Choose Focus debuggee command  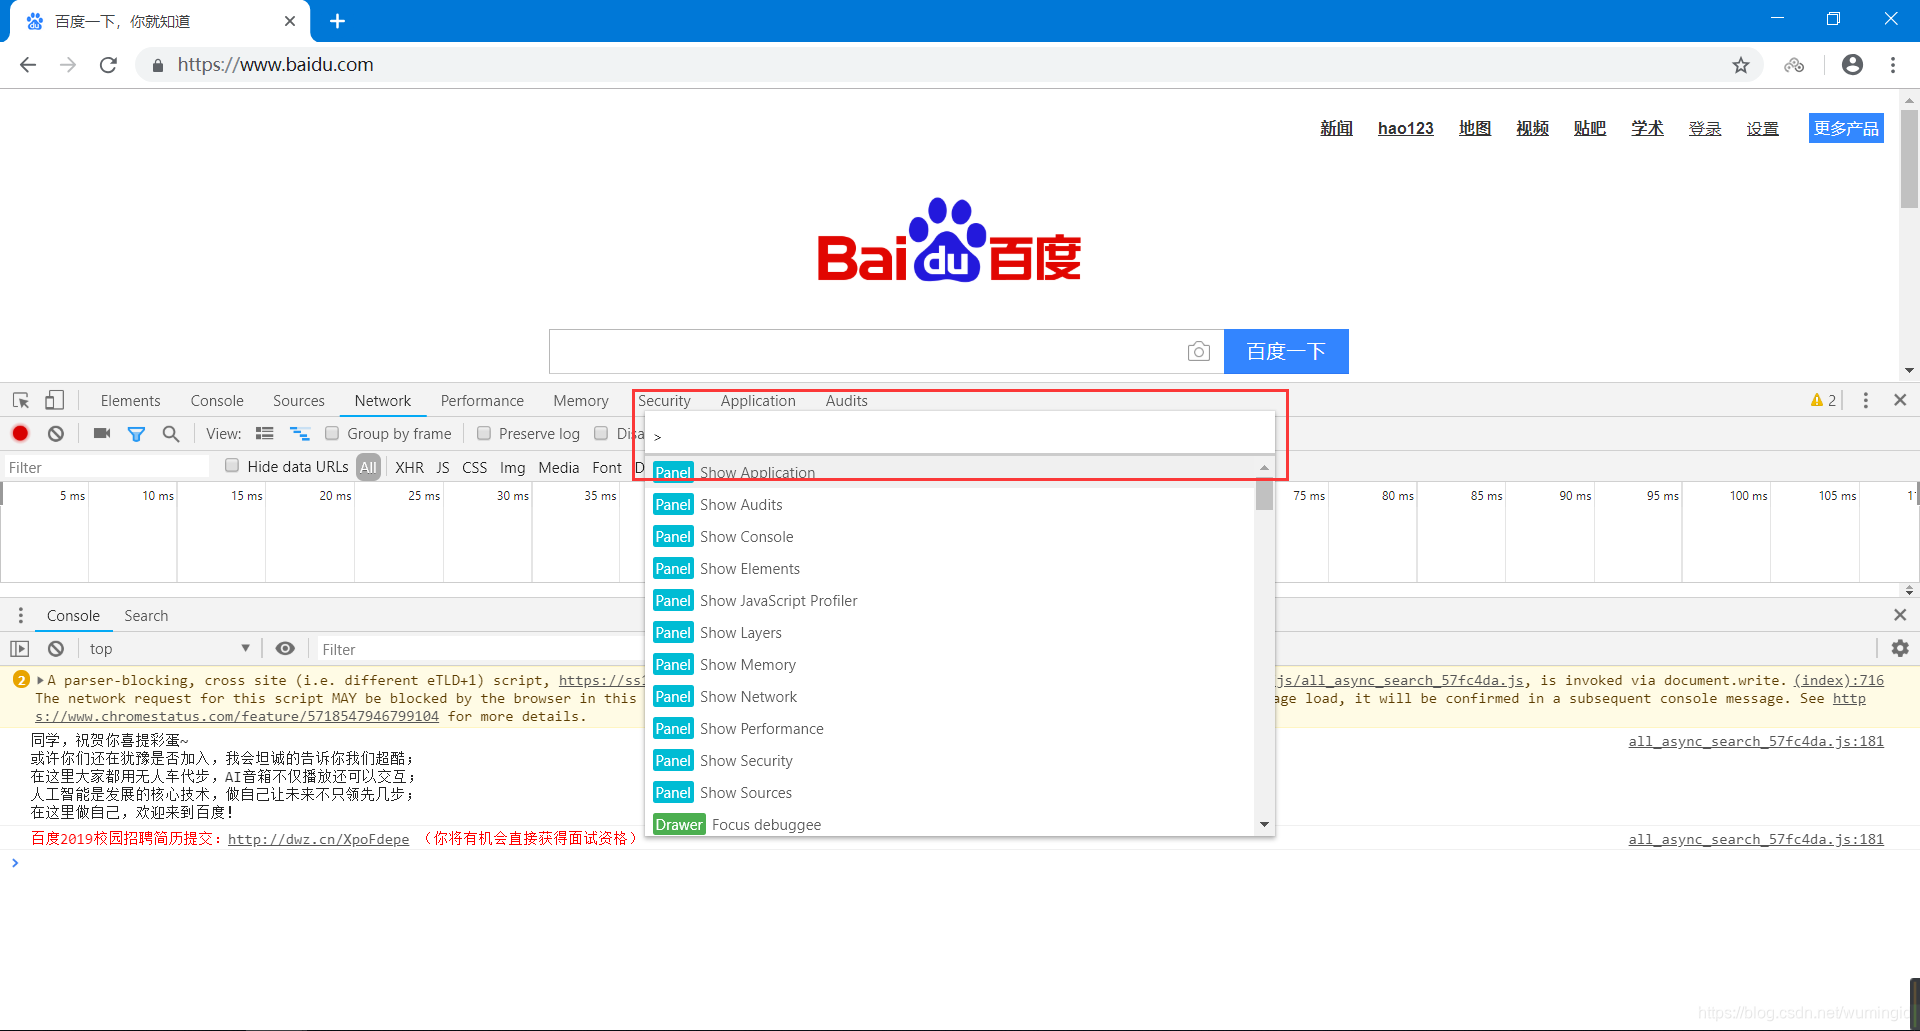click(950, 824)
